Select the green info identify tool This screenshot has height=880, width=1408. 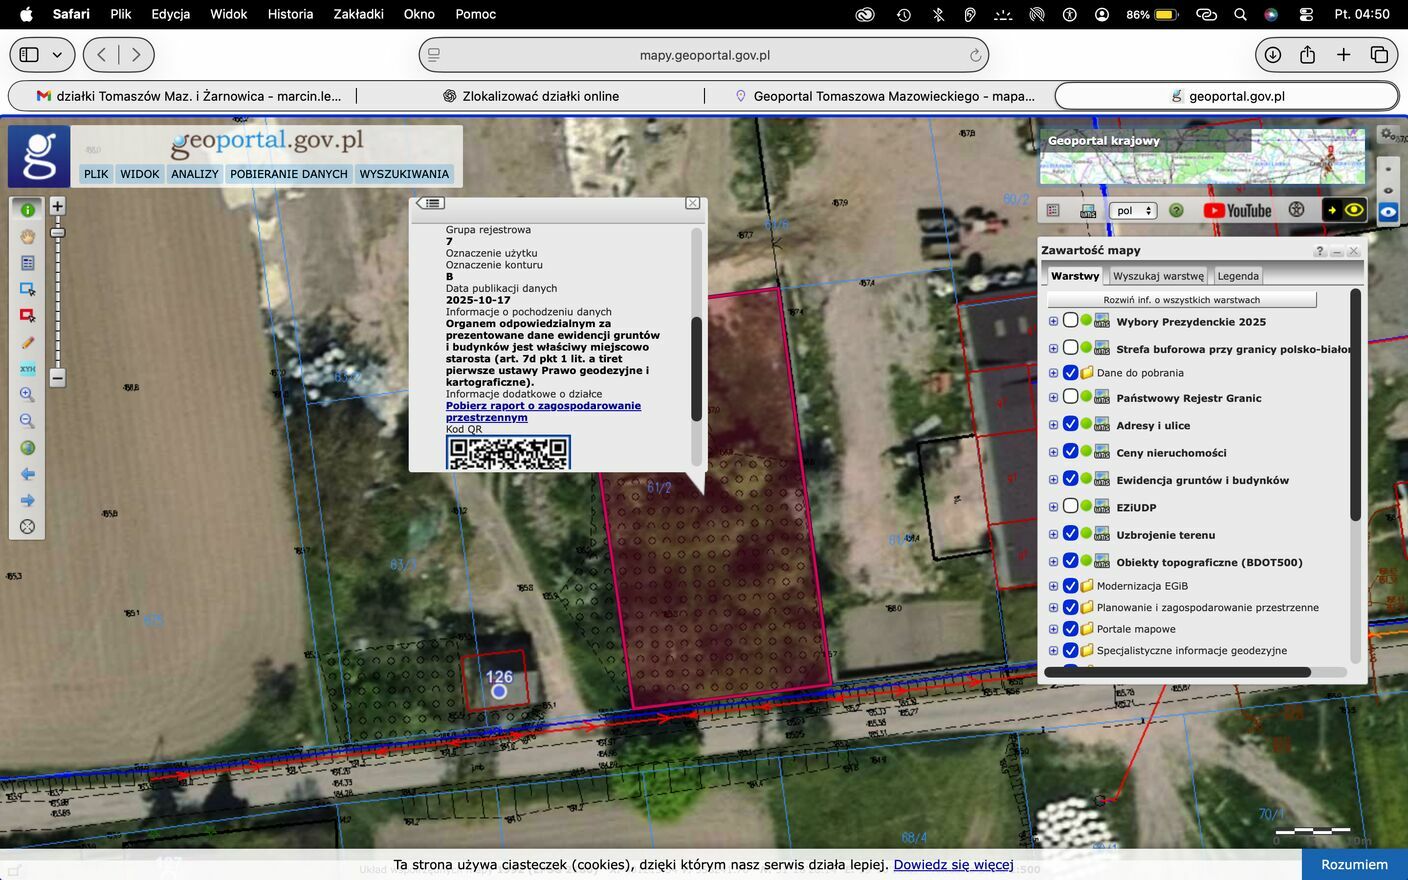pos(27,210)
